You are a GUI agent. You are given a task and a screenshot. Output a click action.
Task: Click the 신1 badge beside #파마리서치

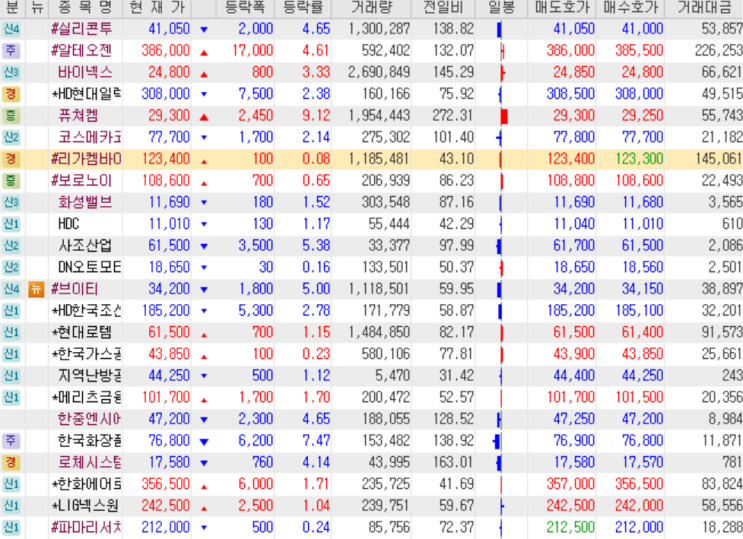tap(11, 528)
